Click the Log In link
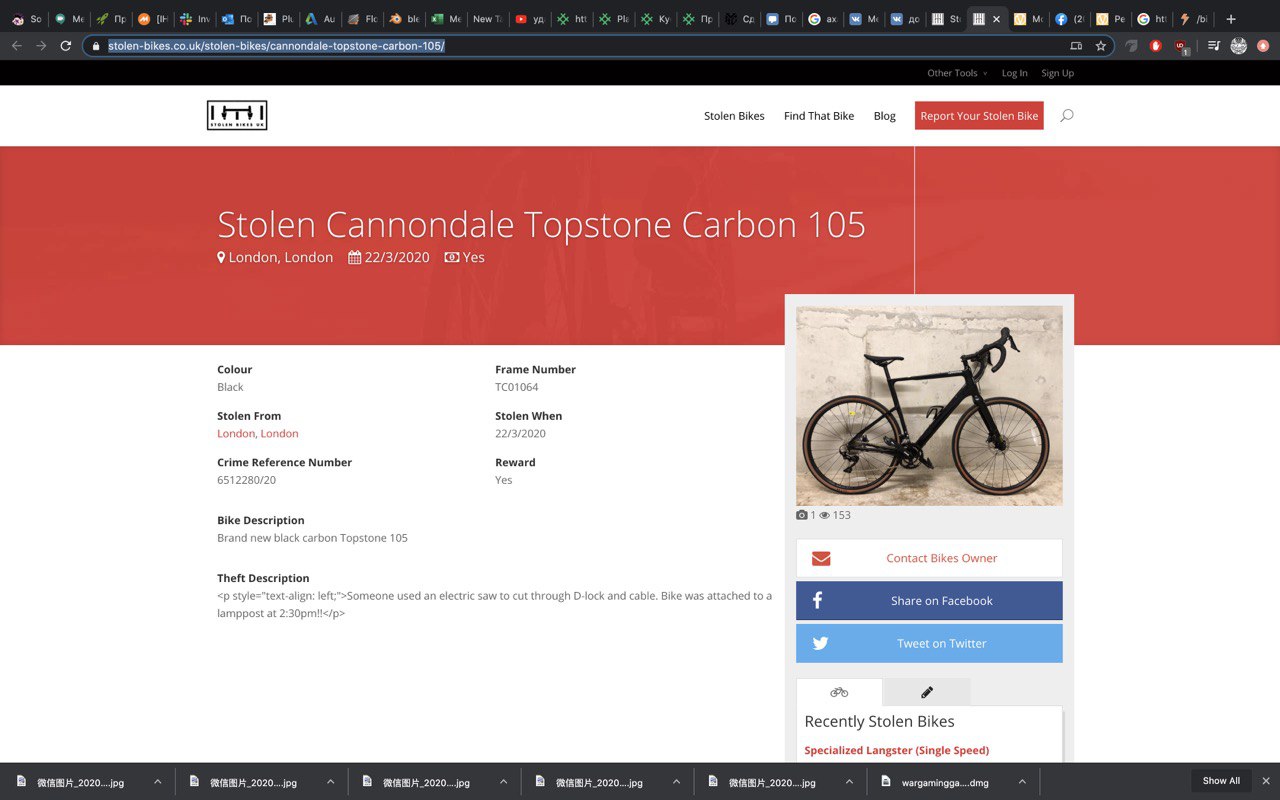 1015,73
